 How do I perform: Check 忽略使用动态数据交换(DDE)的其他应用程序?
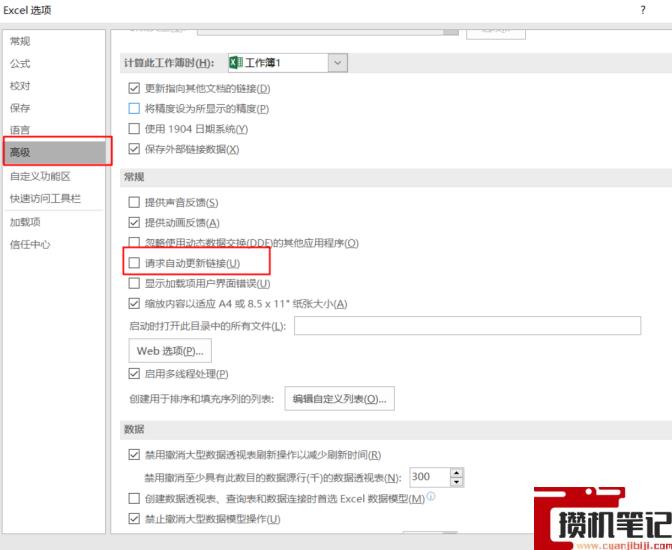pos(134,243)
